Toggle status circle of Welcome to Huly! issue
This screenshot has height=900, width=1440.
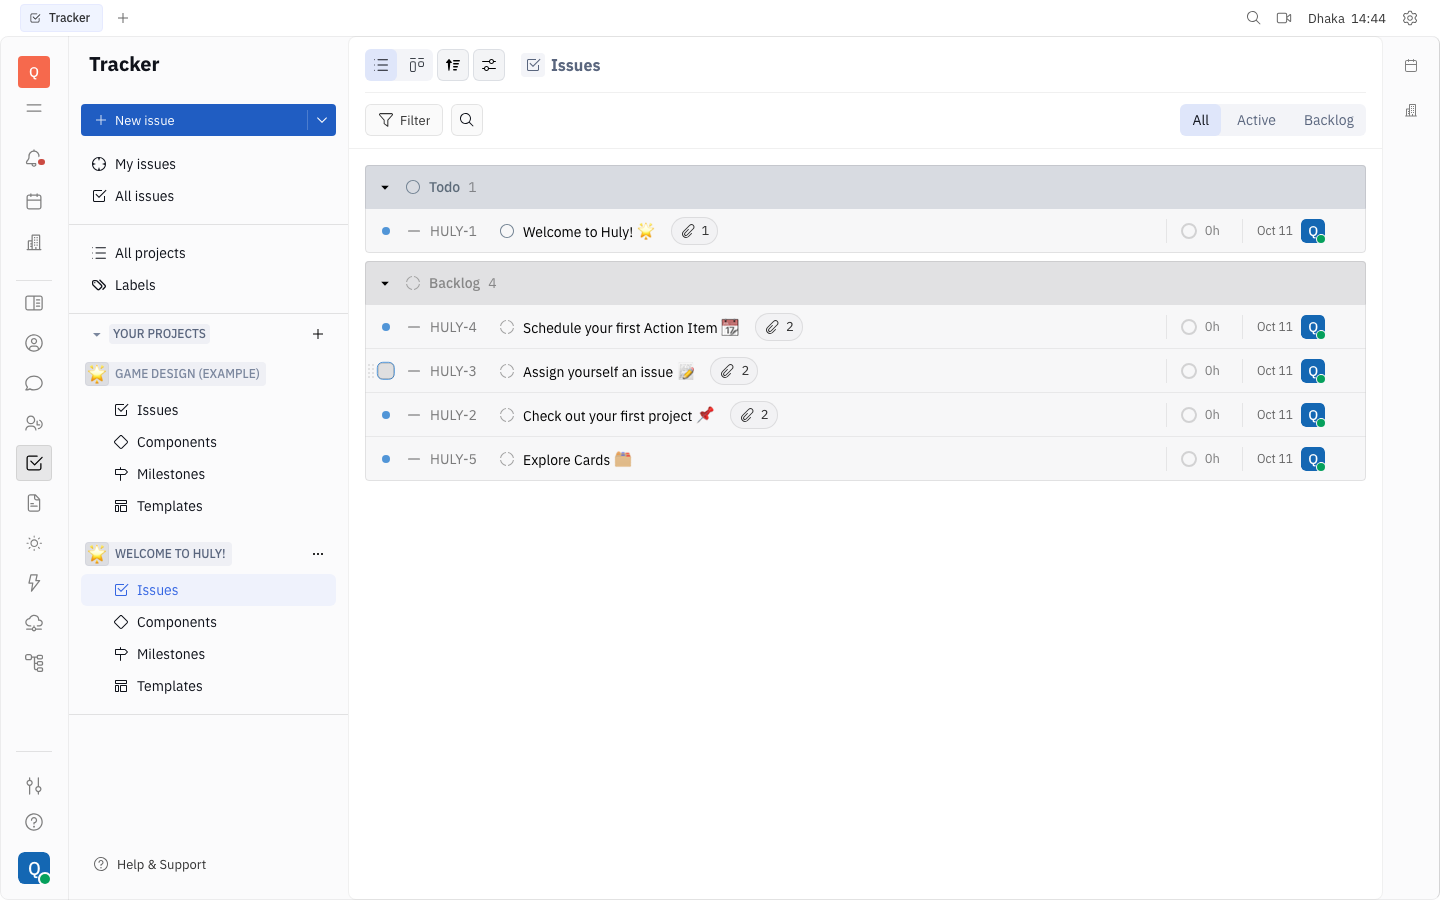pyautogui.click(x=507, y=231)
